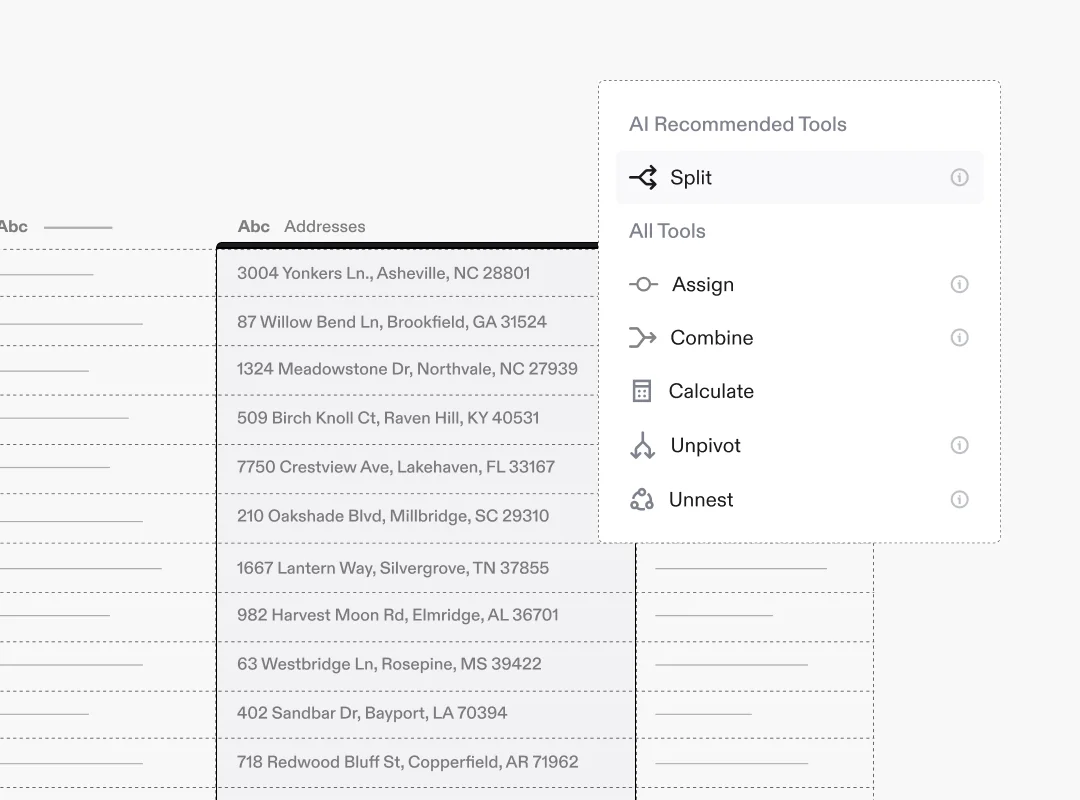
Task: Click the Unnest tool icon
Action: (644, 499)
